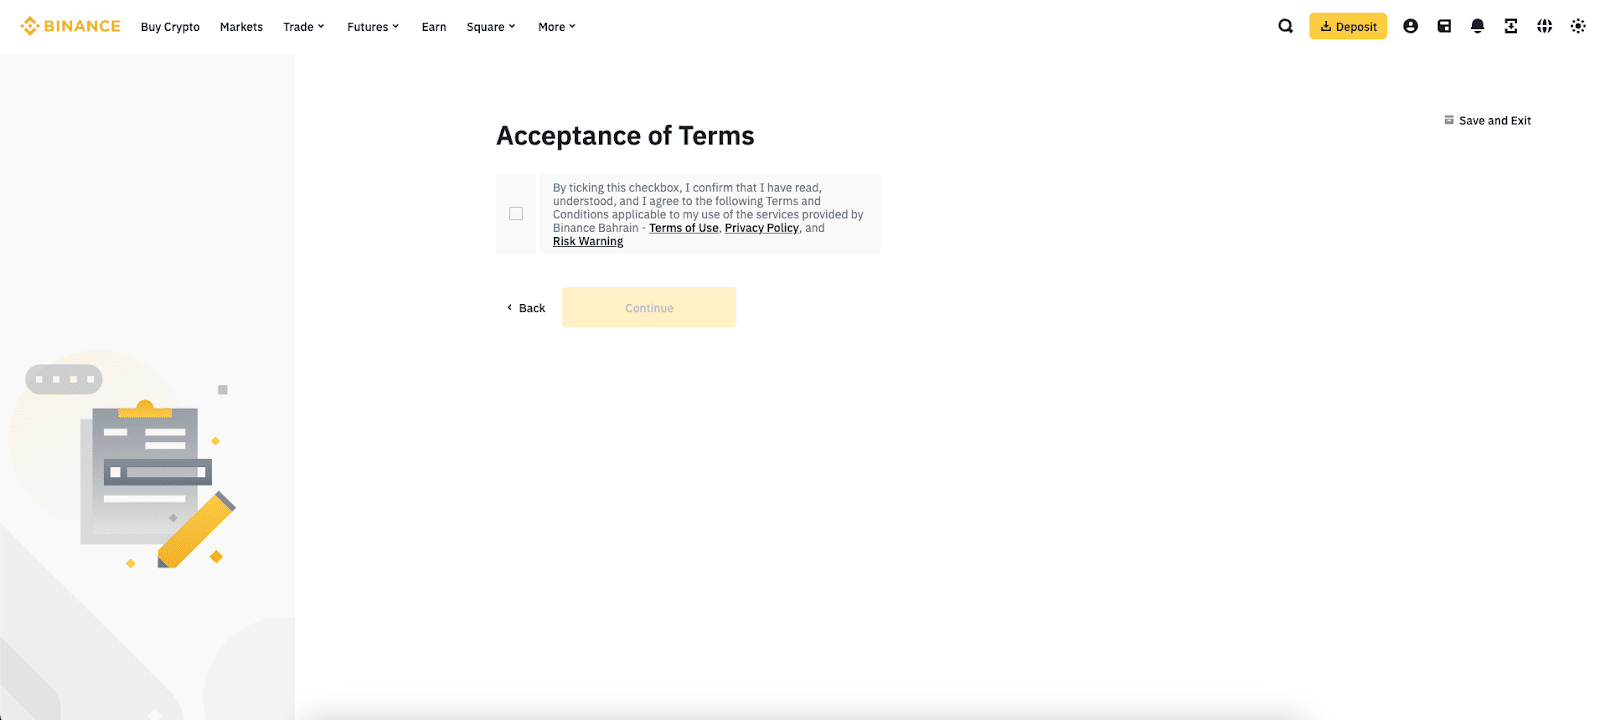Open the notifications bell
This screenshot has height=720, width=1600.
coord(1477,26)
